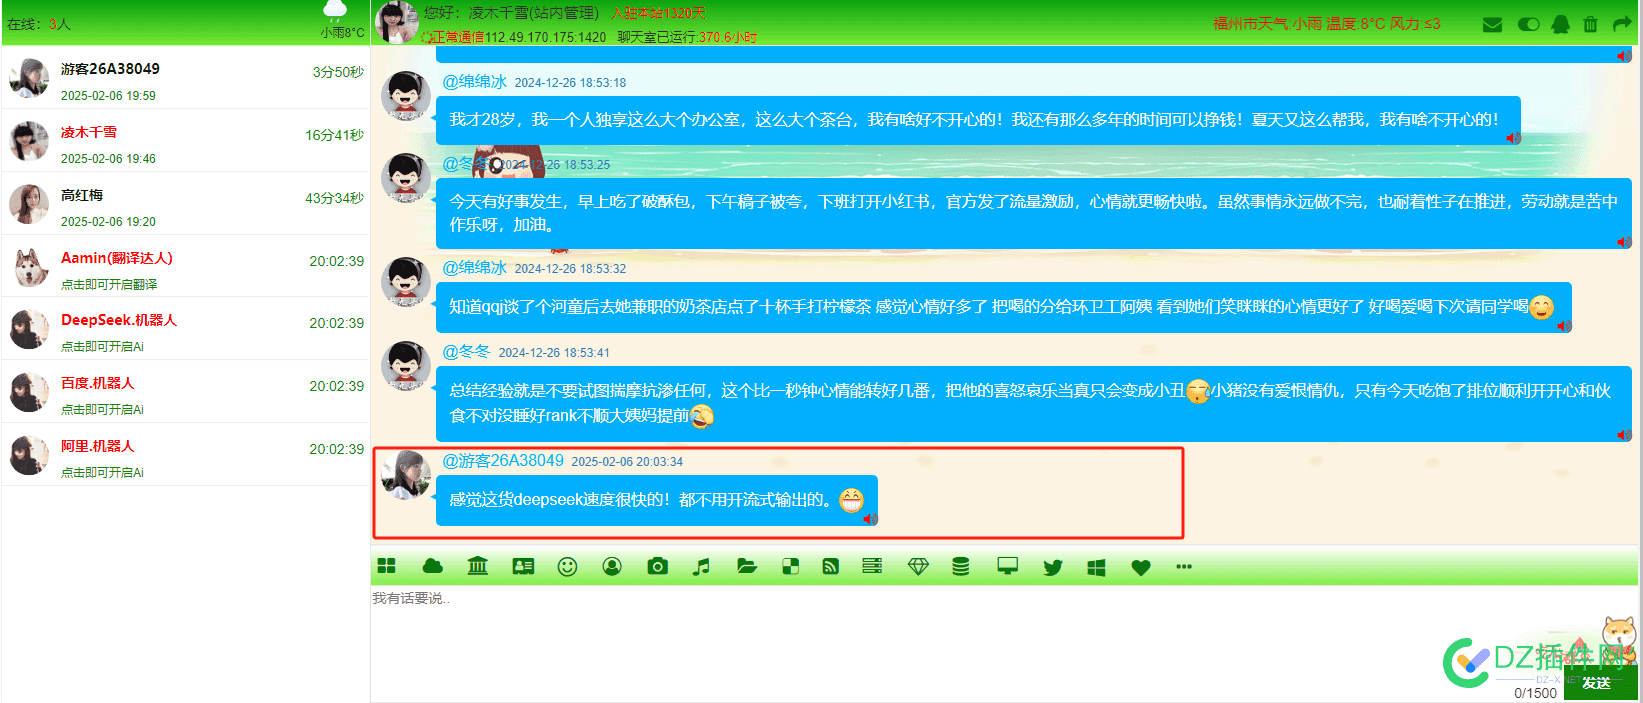Click the notification bell in header
Image resolution: width=1643 pixels, height=703 pixels.
click(1560, 25)
